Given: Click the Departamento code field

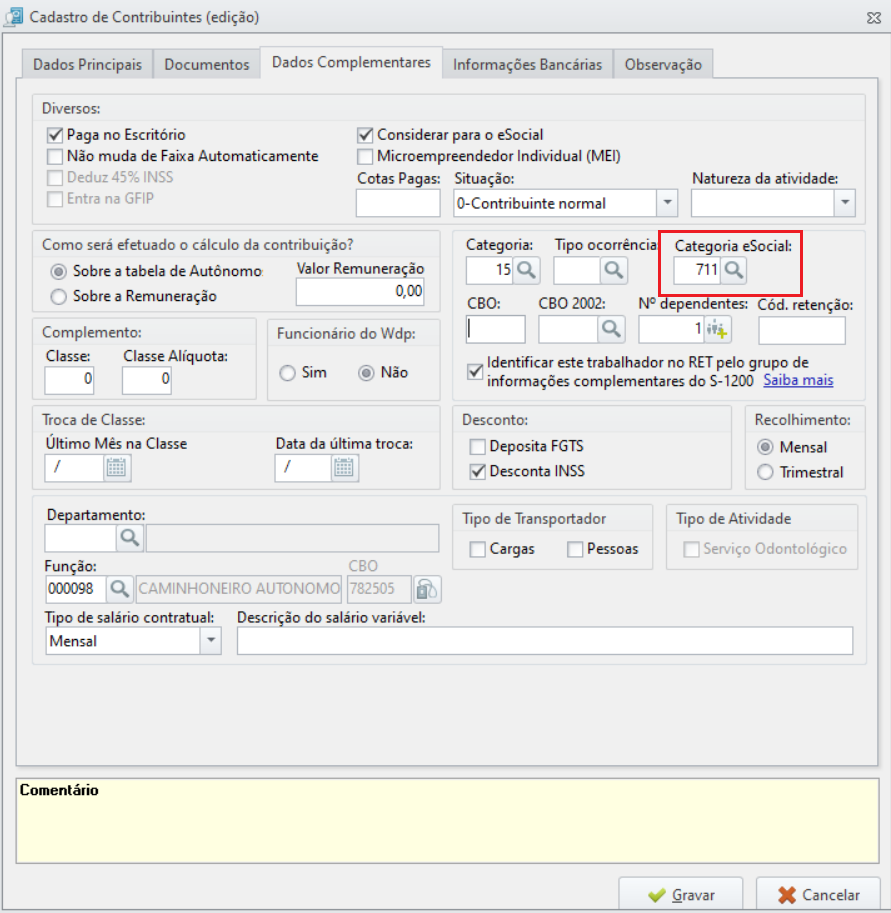Looking at the screenshot, I should point(80,539).
